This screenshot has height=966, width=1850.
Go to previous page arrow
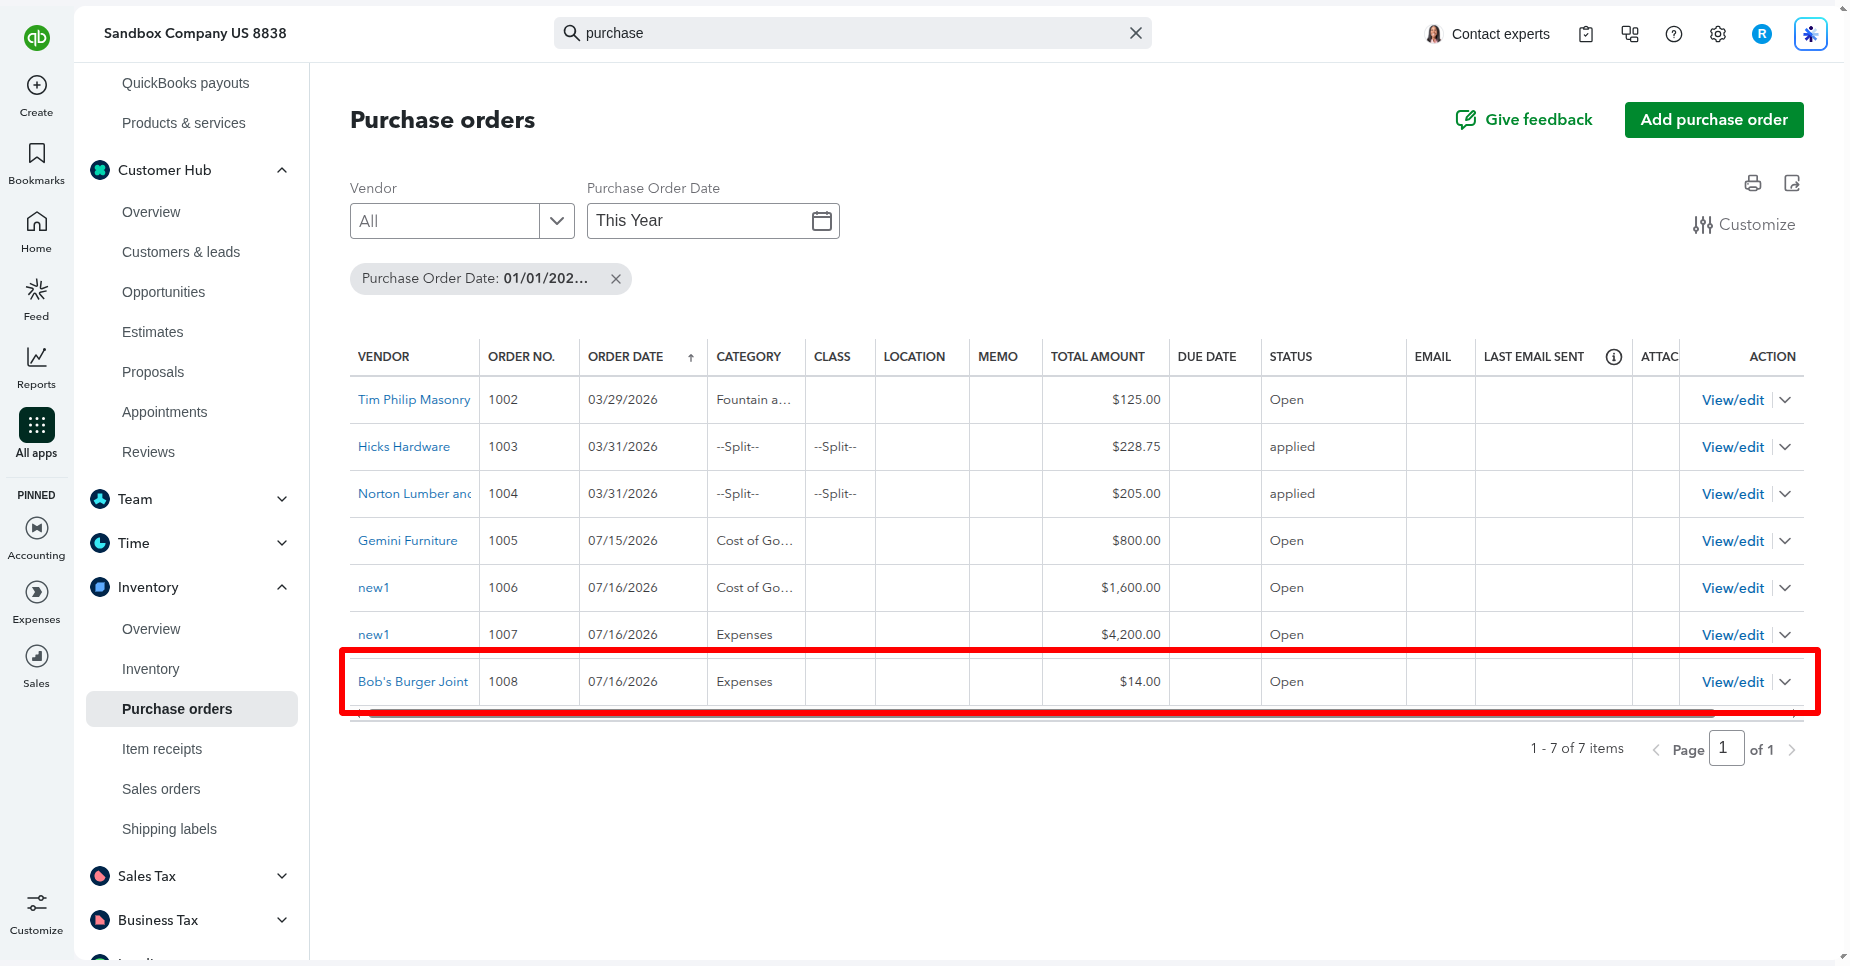click(1656, 750)
